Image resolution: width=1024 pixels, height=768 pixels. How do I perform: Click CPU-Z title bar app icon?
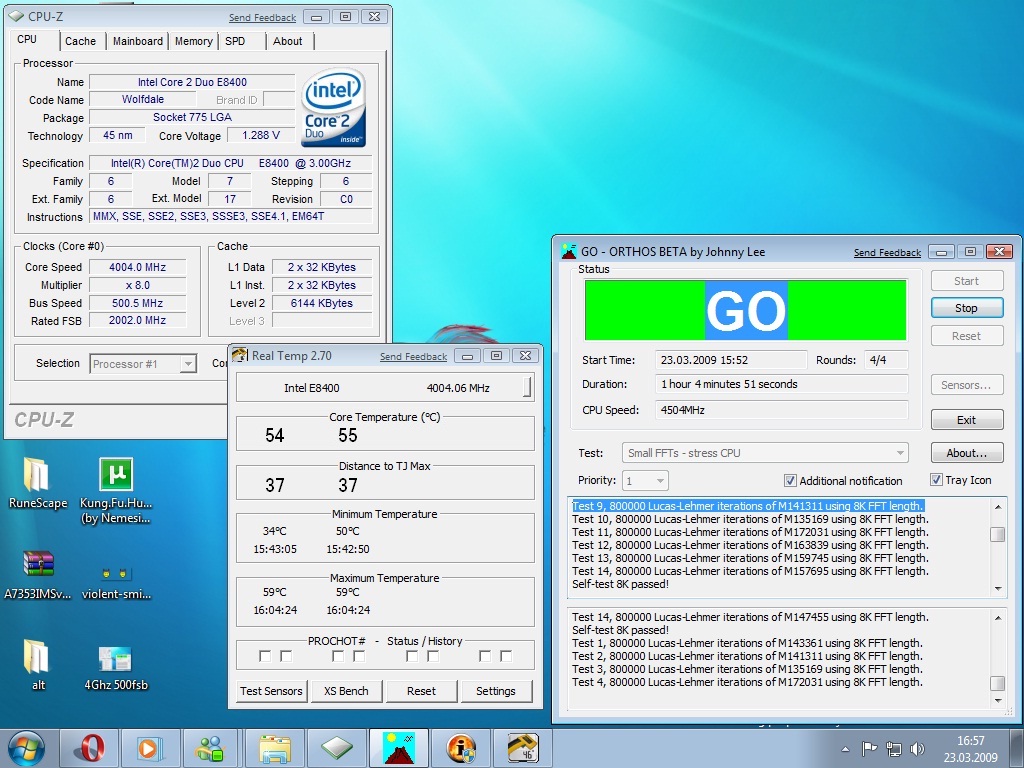pos(16,16)
